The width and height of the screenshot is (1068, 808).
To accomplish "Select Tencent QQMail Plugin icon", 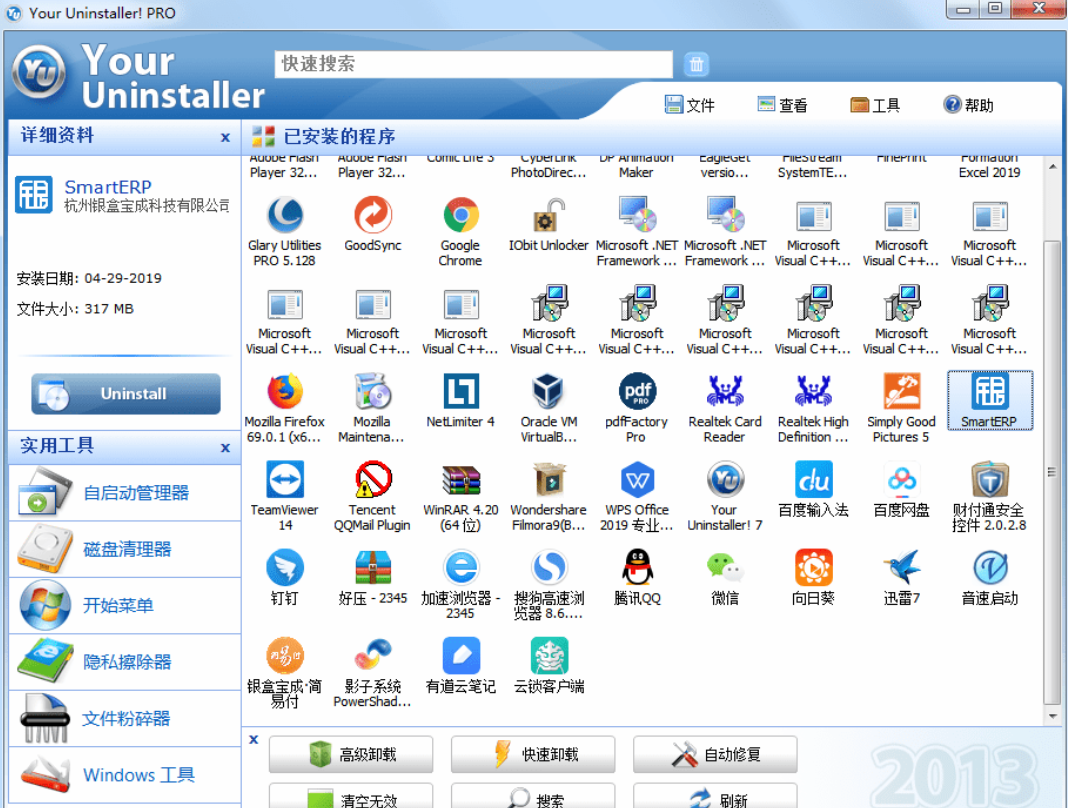I will point(373,480).
